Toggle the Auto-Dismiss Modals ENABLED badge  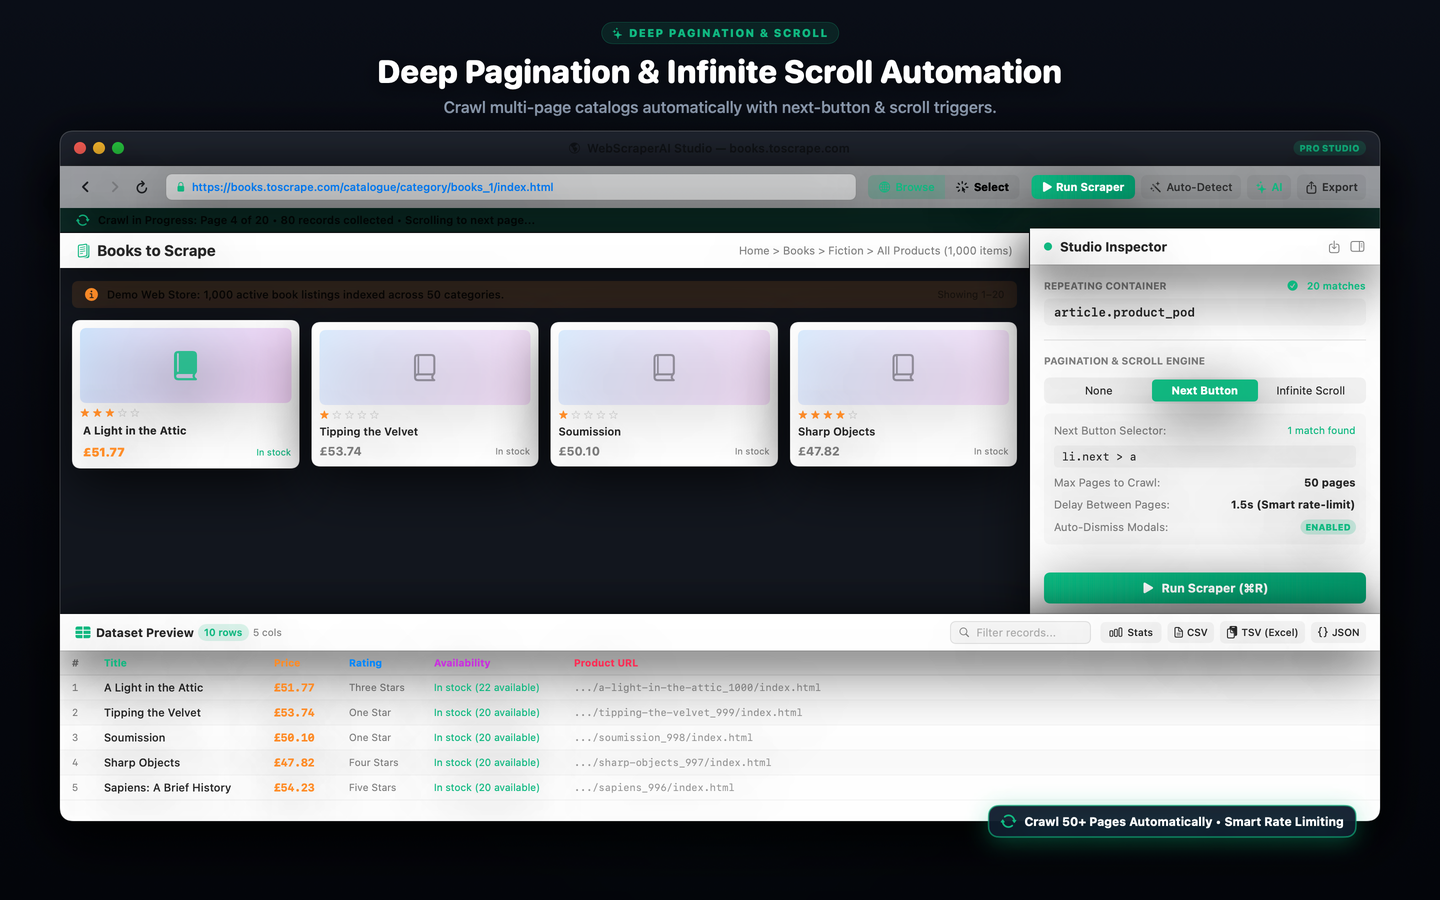click(1328, 527)
